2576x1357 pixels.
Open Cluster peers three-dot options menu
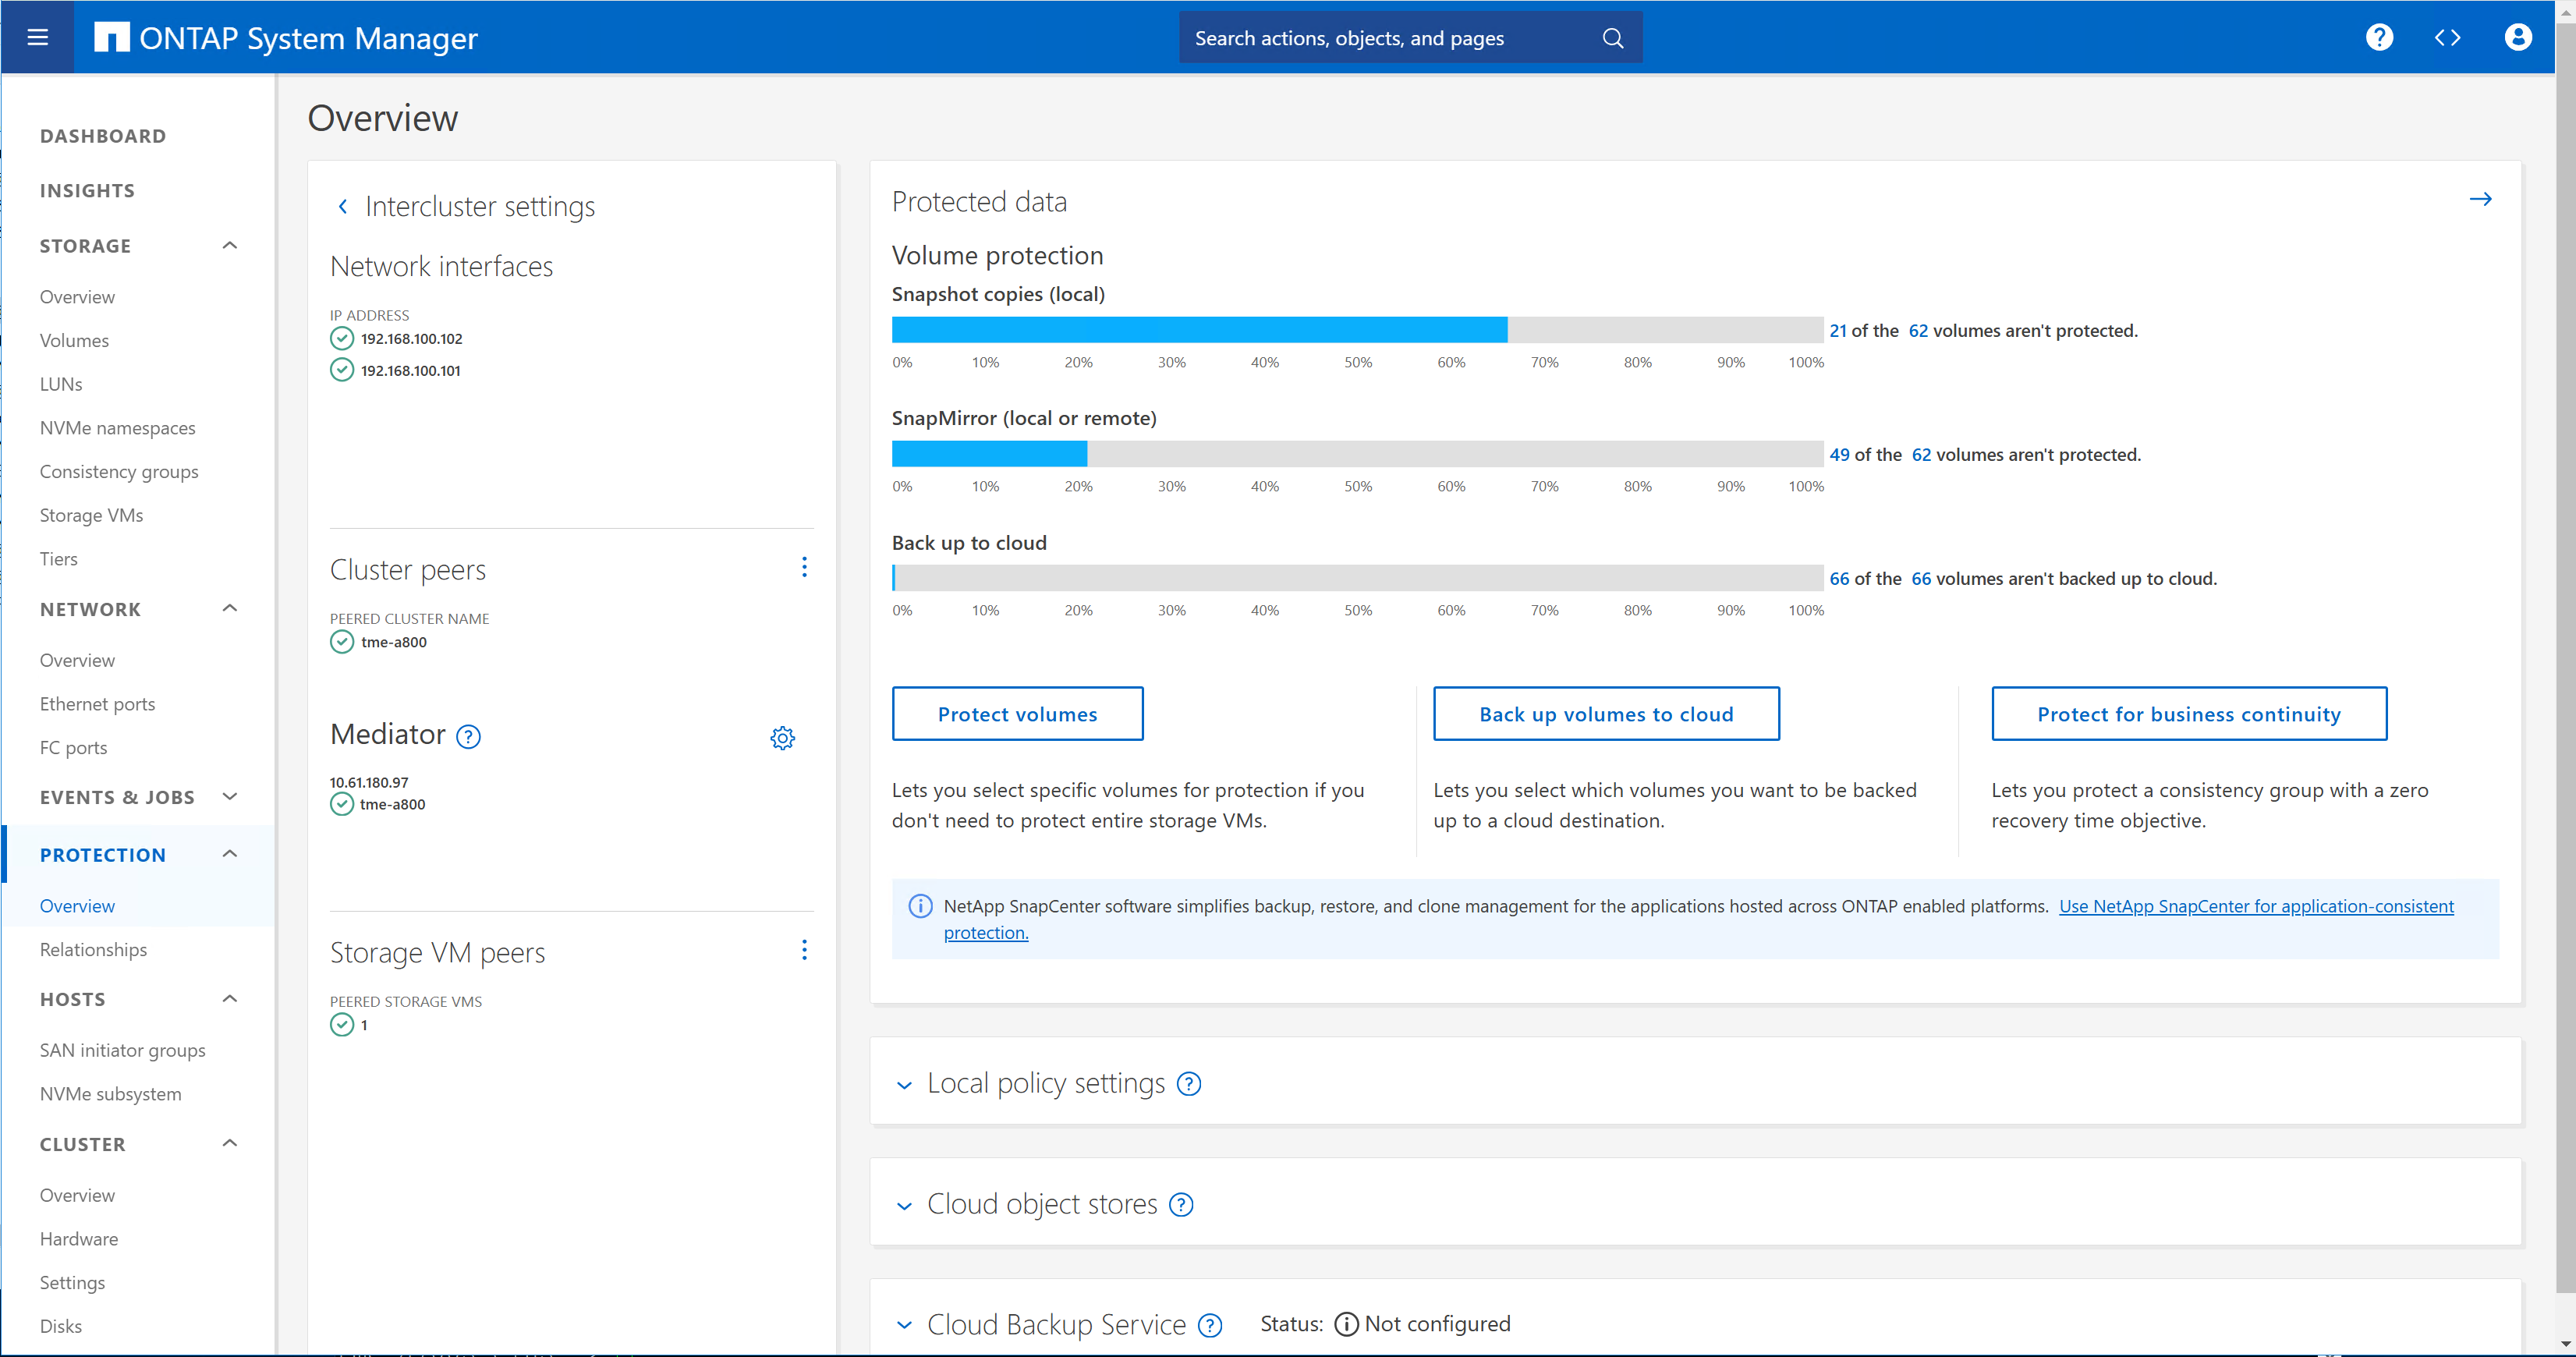(804, 568)
